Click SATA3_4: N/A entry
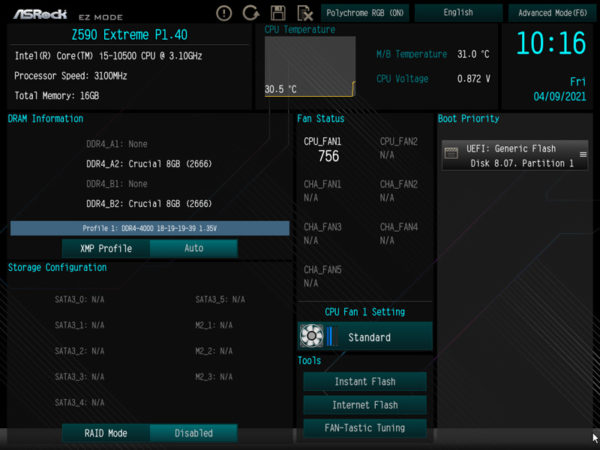The height and width of the screenshot is (450, 600). point(79,403)
